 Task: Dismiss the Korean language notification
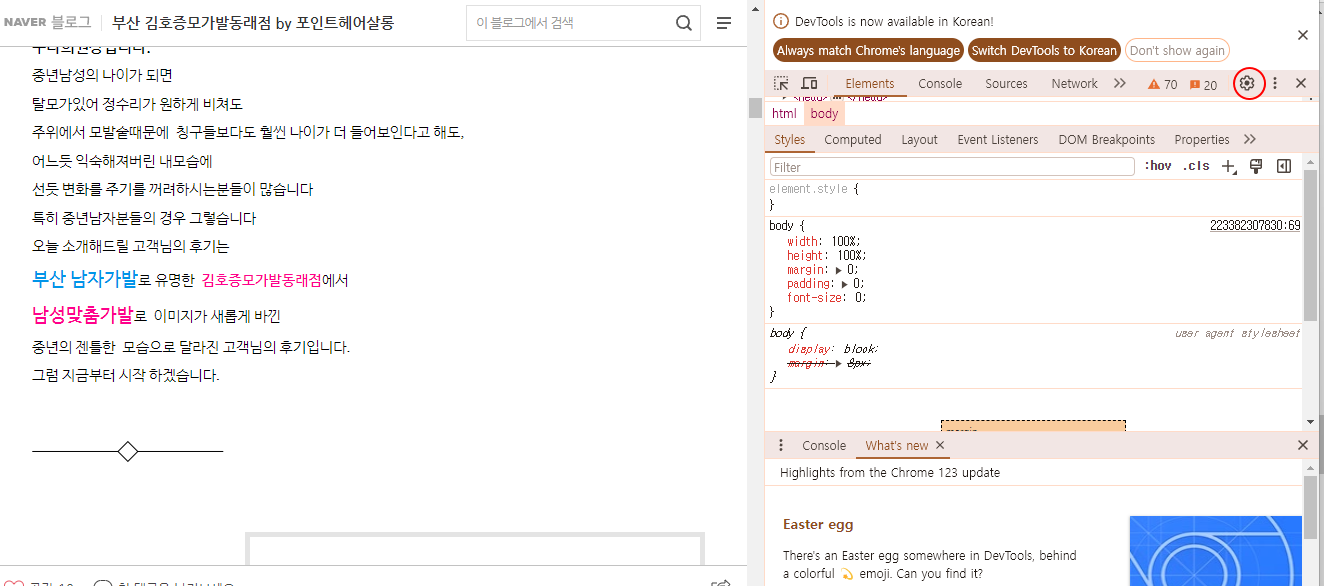point(1302,35)
